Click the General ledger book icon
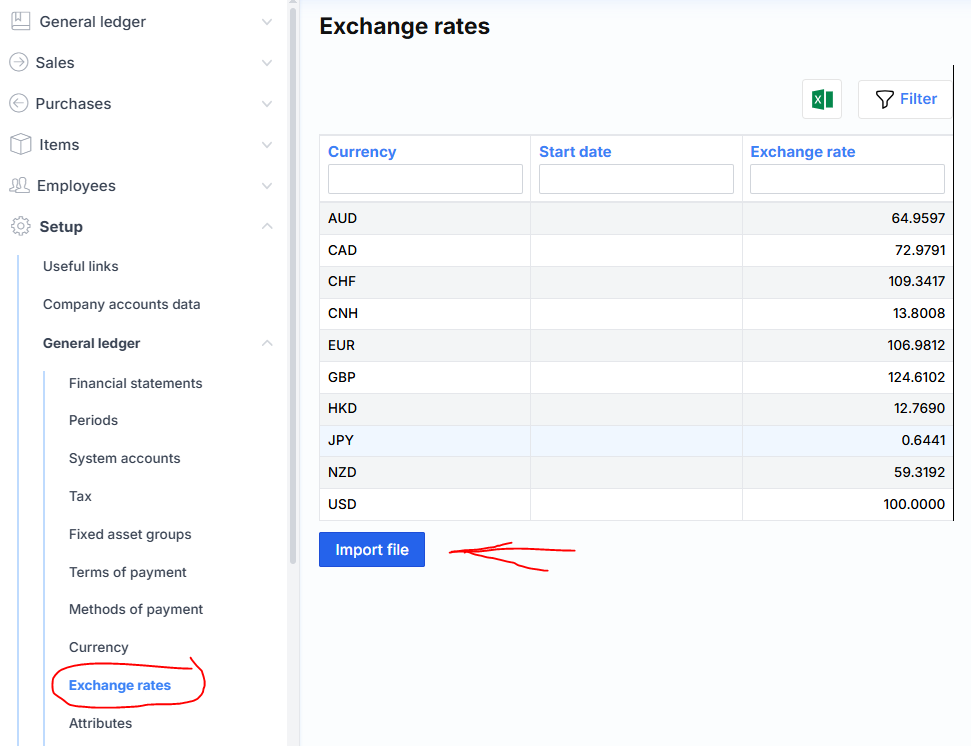 coord(20,21)
